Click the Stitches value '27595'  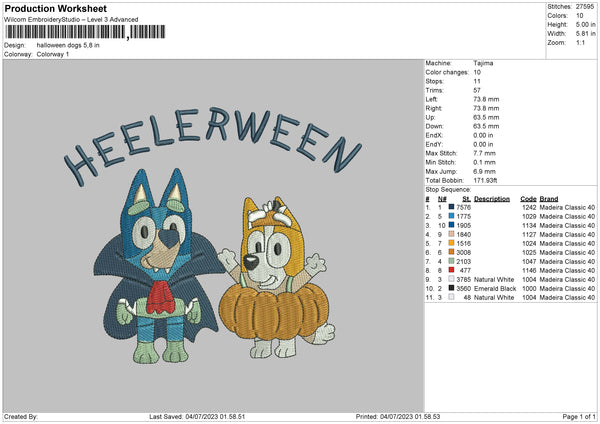tap(585, 7)
